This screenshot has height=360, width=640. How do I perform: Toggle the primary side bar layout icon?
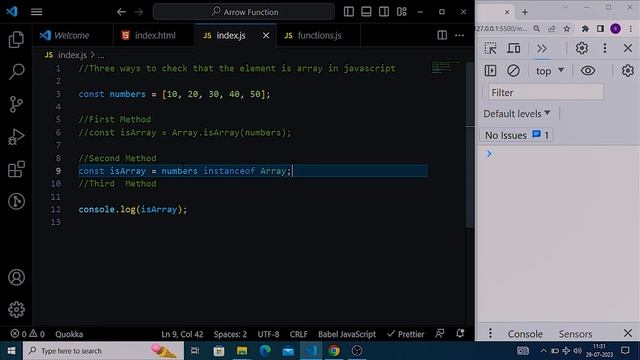pos(349,12)
